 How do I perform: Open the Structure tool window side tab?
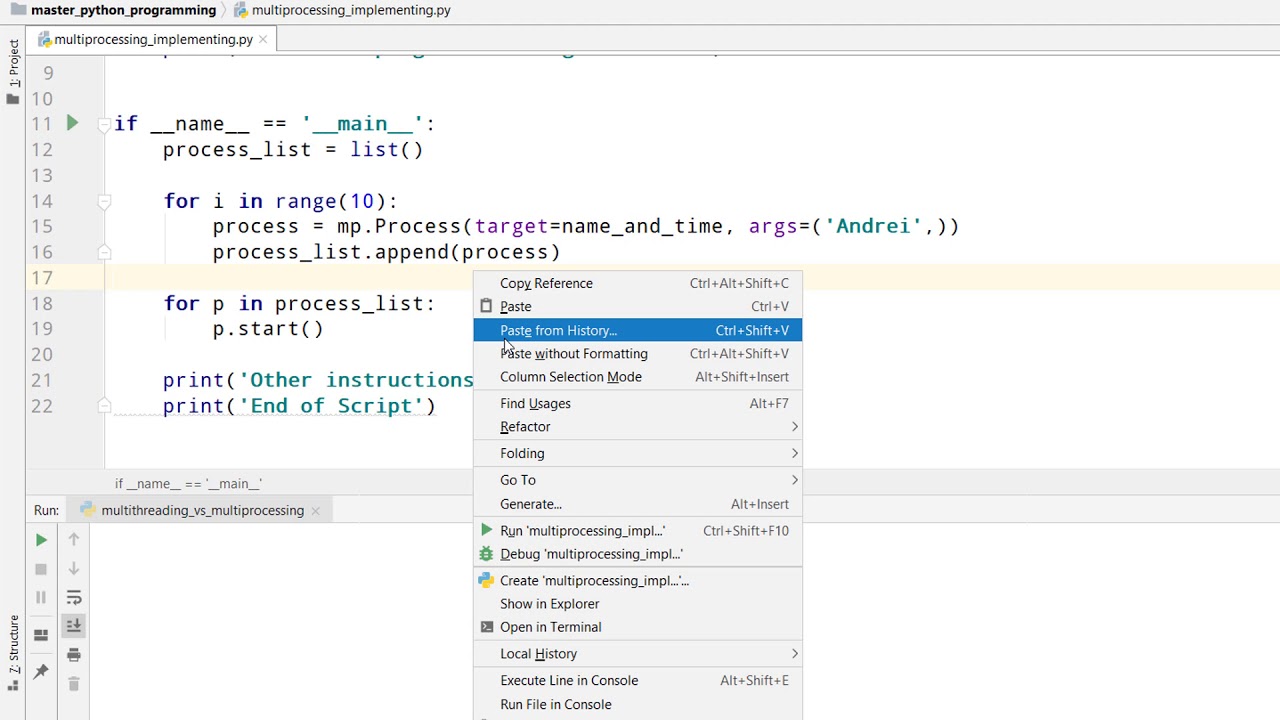pos(13,652)
